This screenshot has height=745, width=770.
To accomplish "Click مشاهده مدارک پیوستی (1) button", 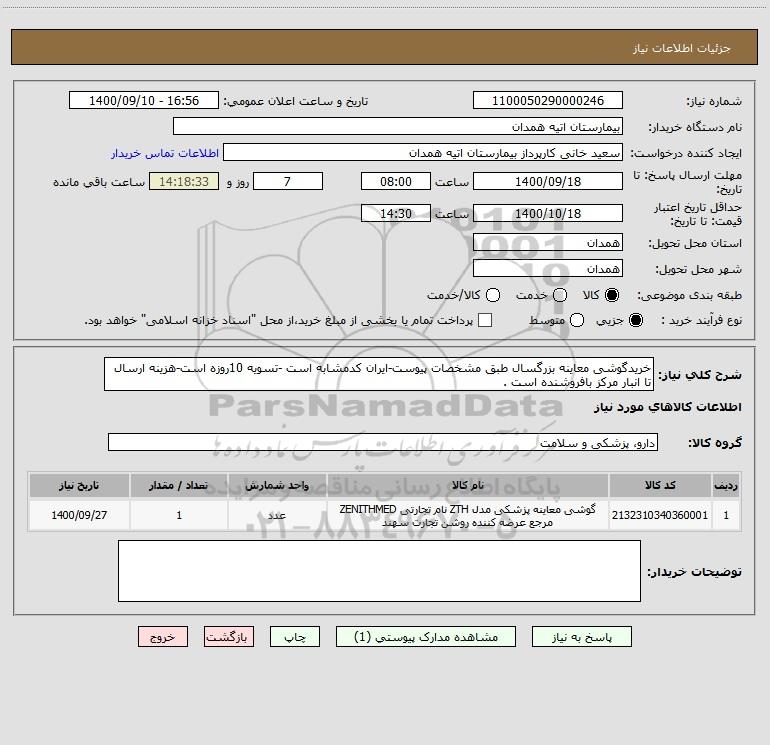I will click(426, 636).
